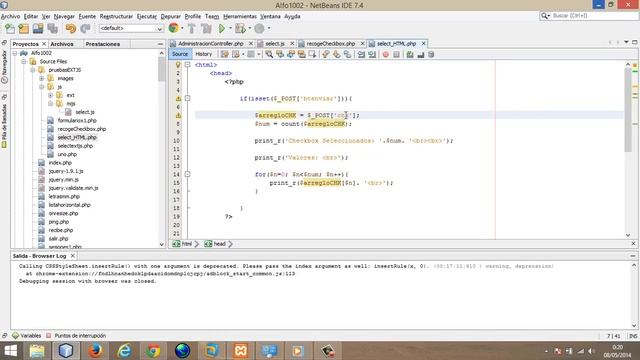Select the Chrome browser icon in toolbar
640x360 pixels.
173,28
